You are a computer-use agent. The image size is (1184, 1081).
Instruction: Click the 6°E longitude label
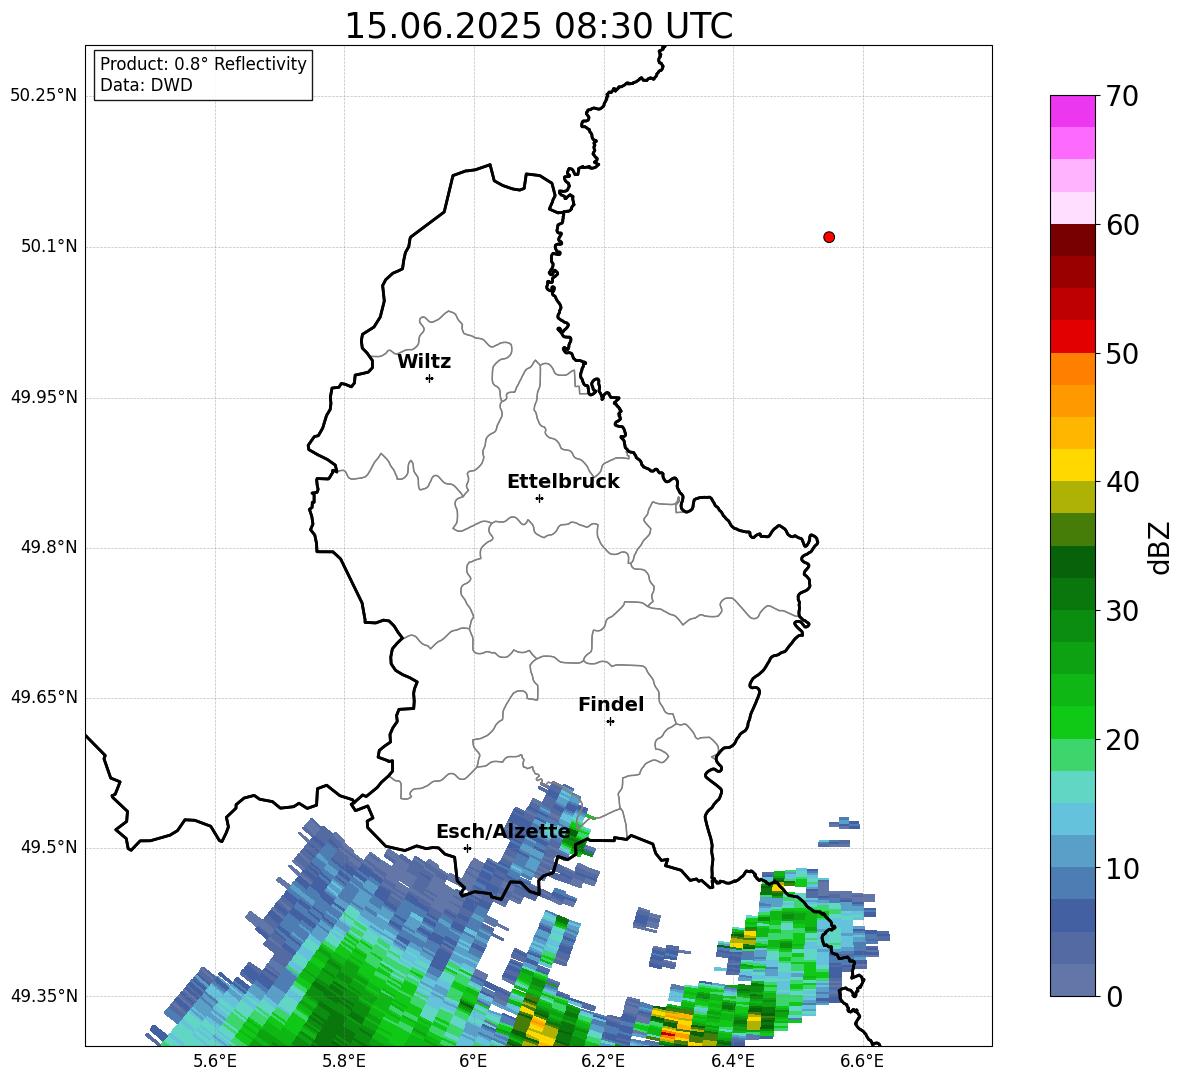click(473, 1062)
